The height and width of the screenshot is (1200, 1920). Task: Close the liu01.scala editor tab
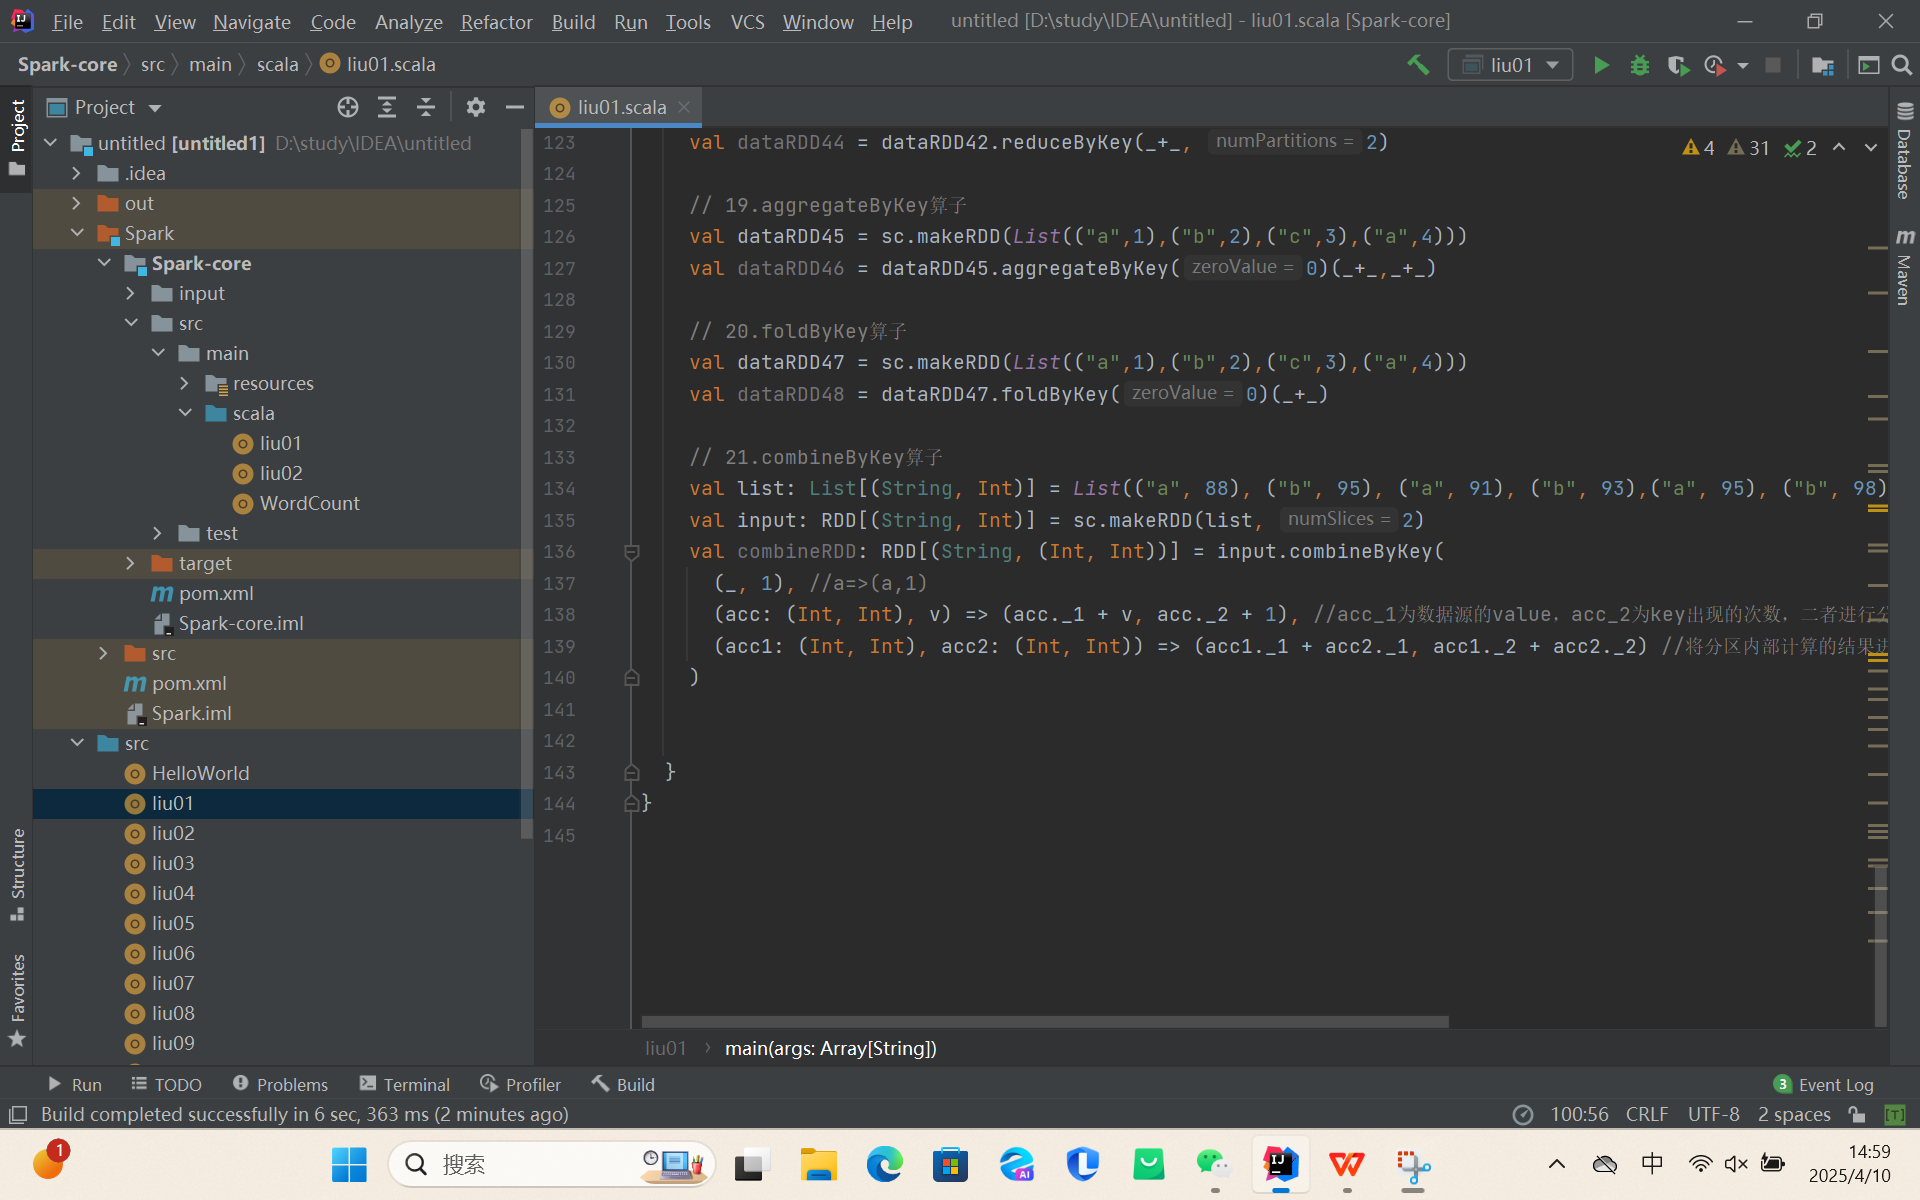point(684,107)
